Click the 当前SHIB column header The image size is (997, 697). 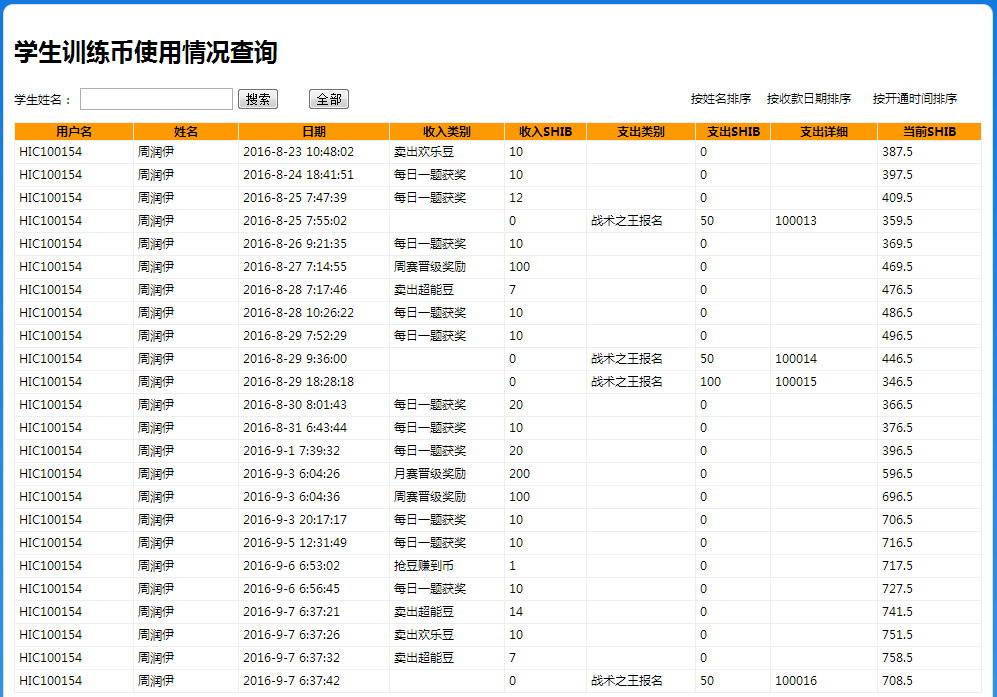[x=929, y=132]
